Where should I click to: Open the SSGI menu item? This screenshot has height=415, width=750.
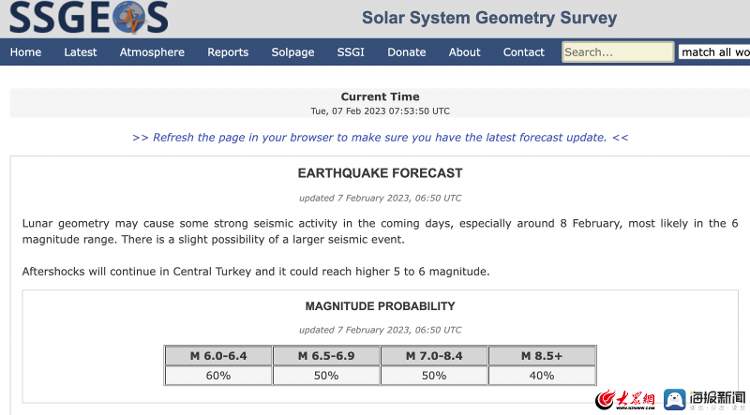351,52
